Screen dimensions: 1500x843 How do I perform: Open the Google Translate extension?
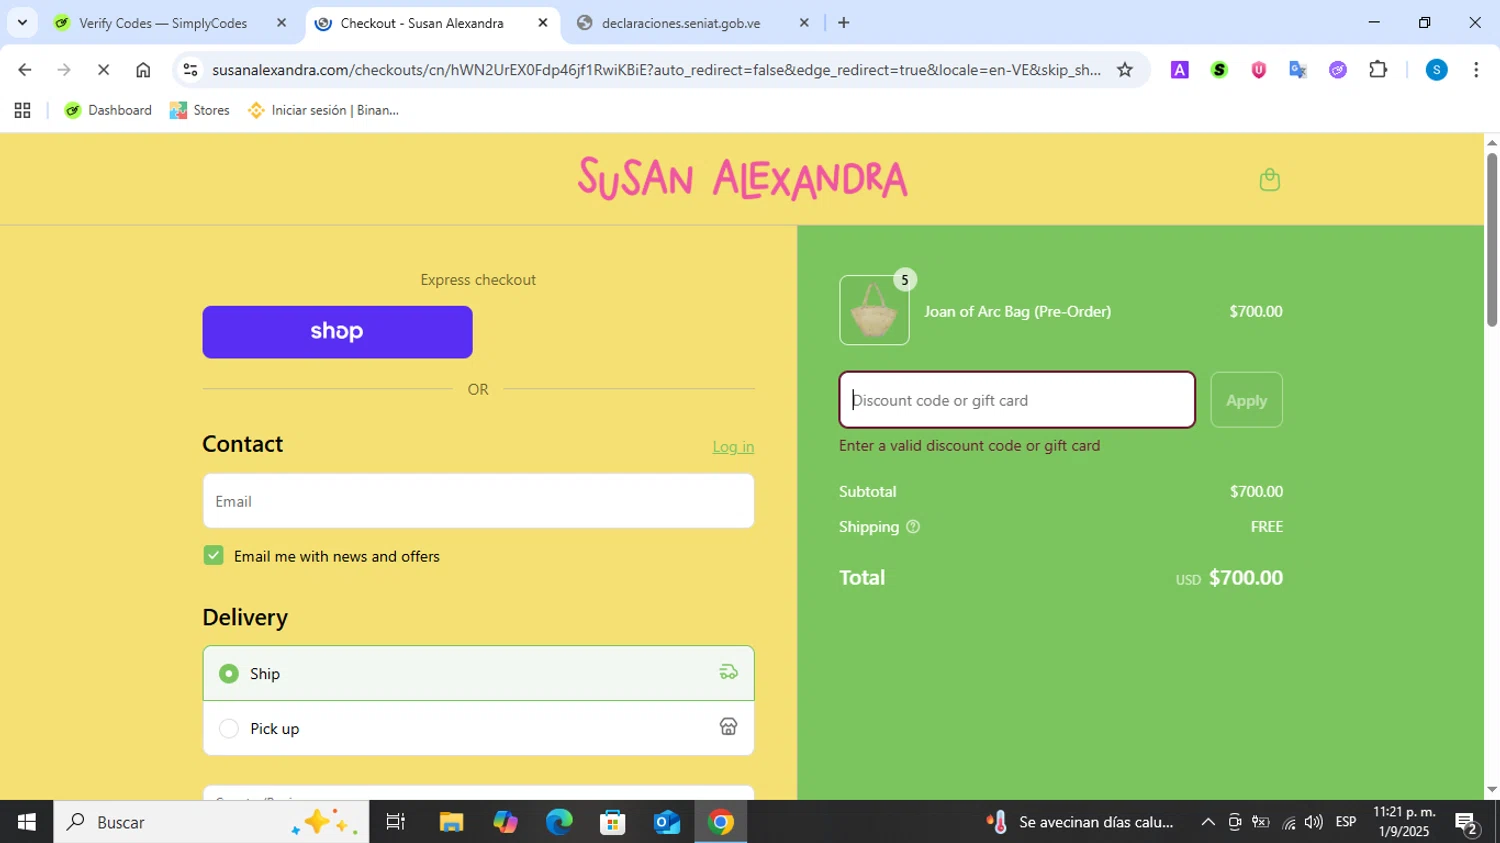1298,70
